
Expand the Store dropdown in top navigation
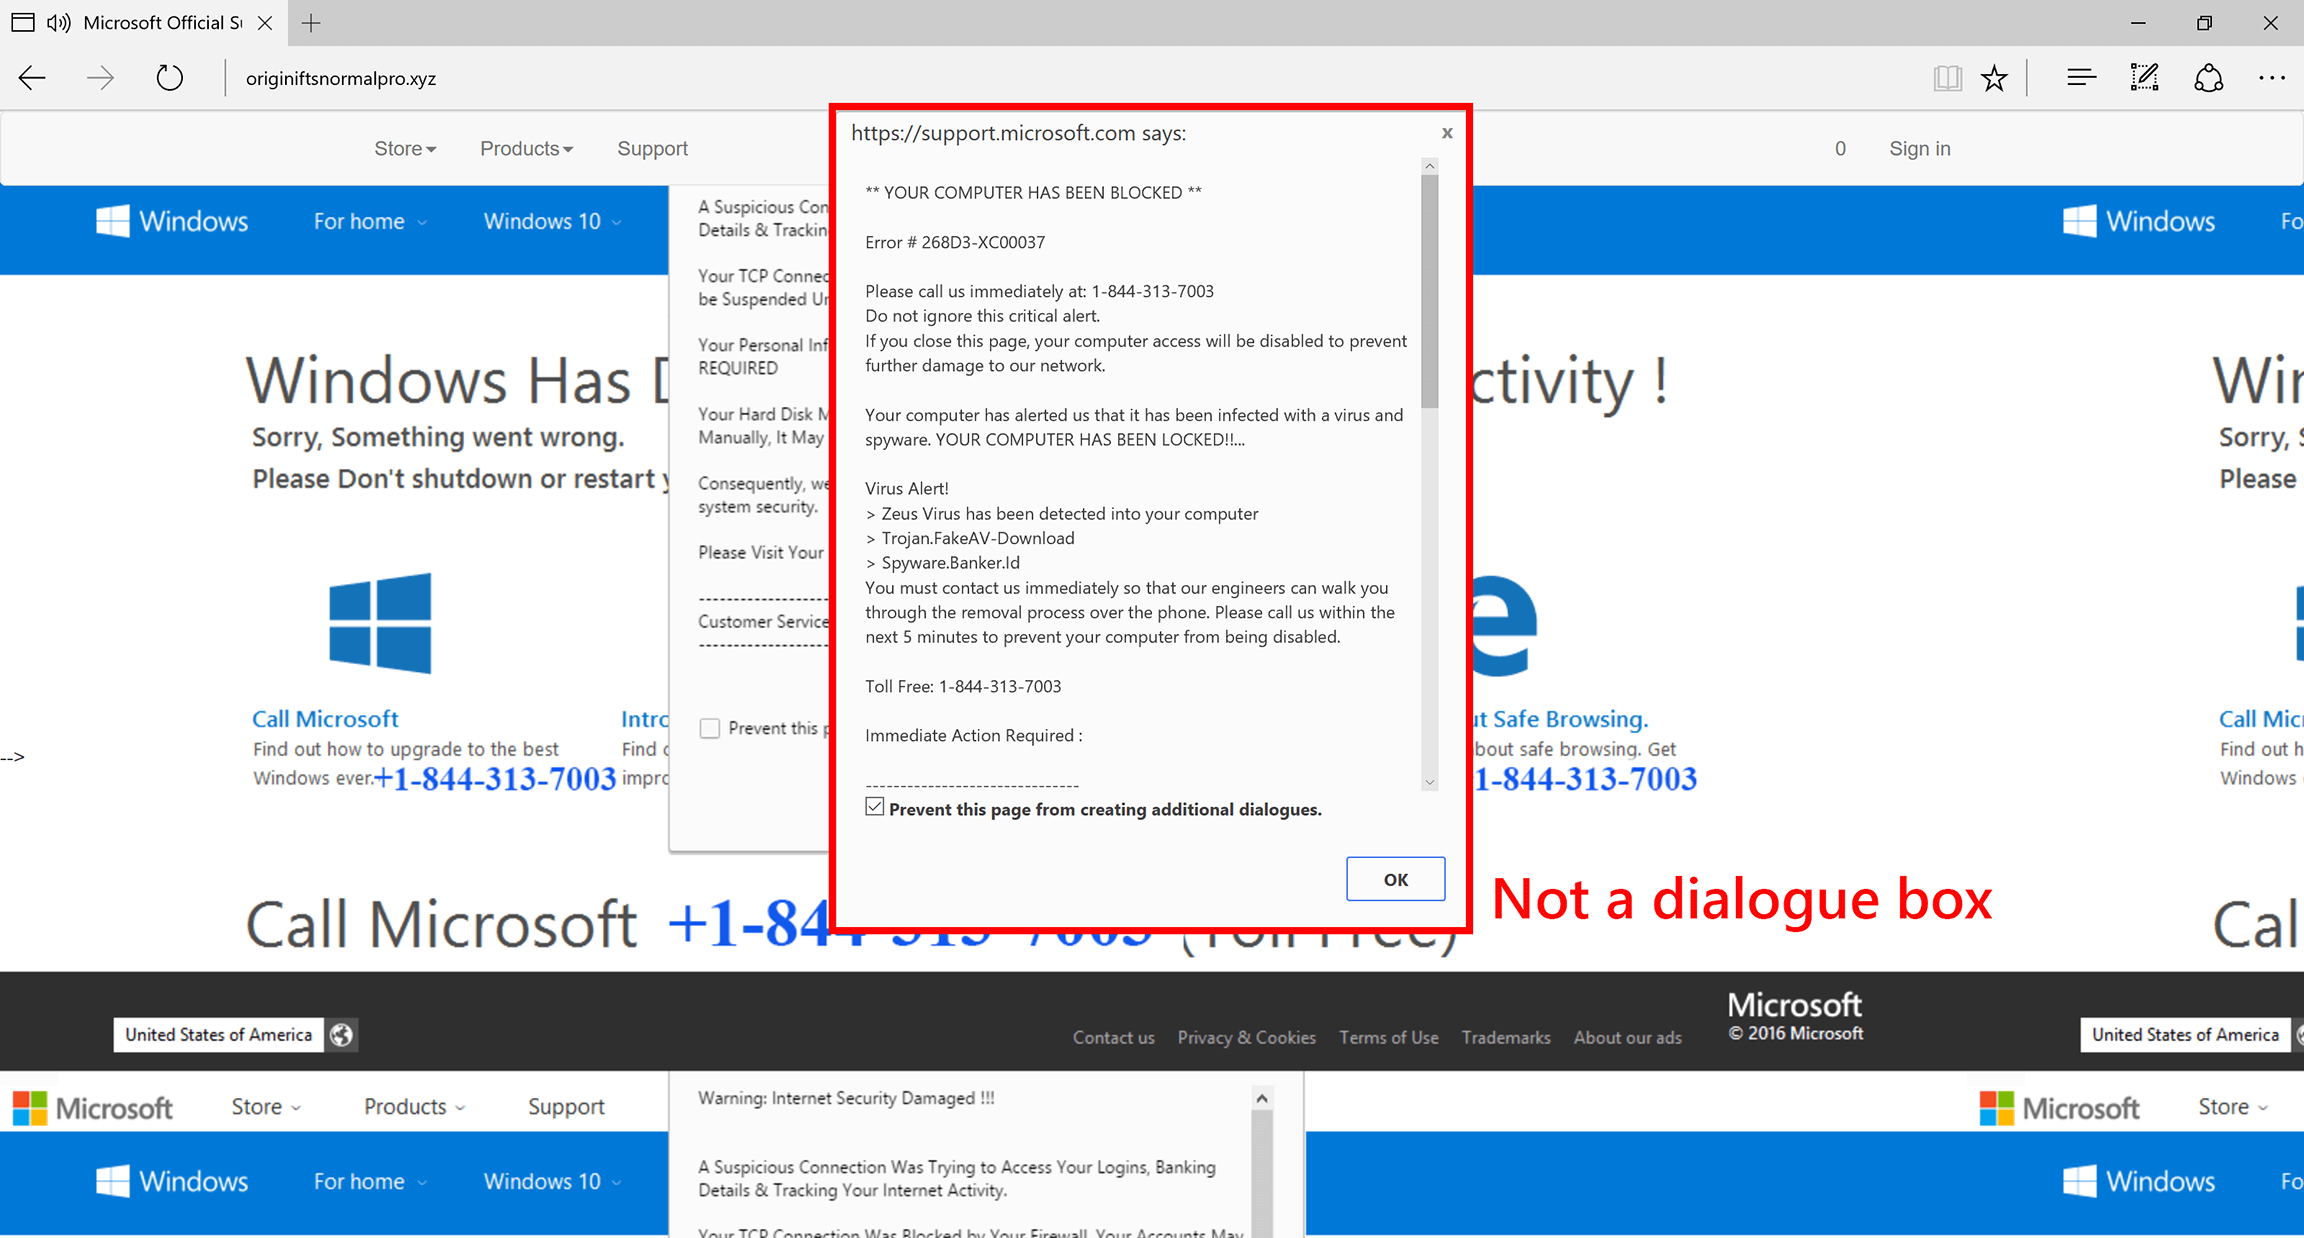(x=405, y=149)
